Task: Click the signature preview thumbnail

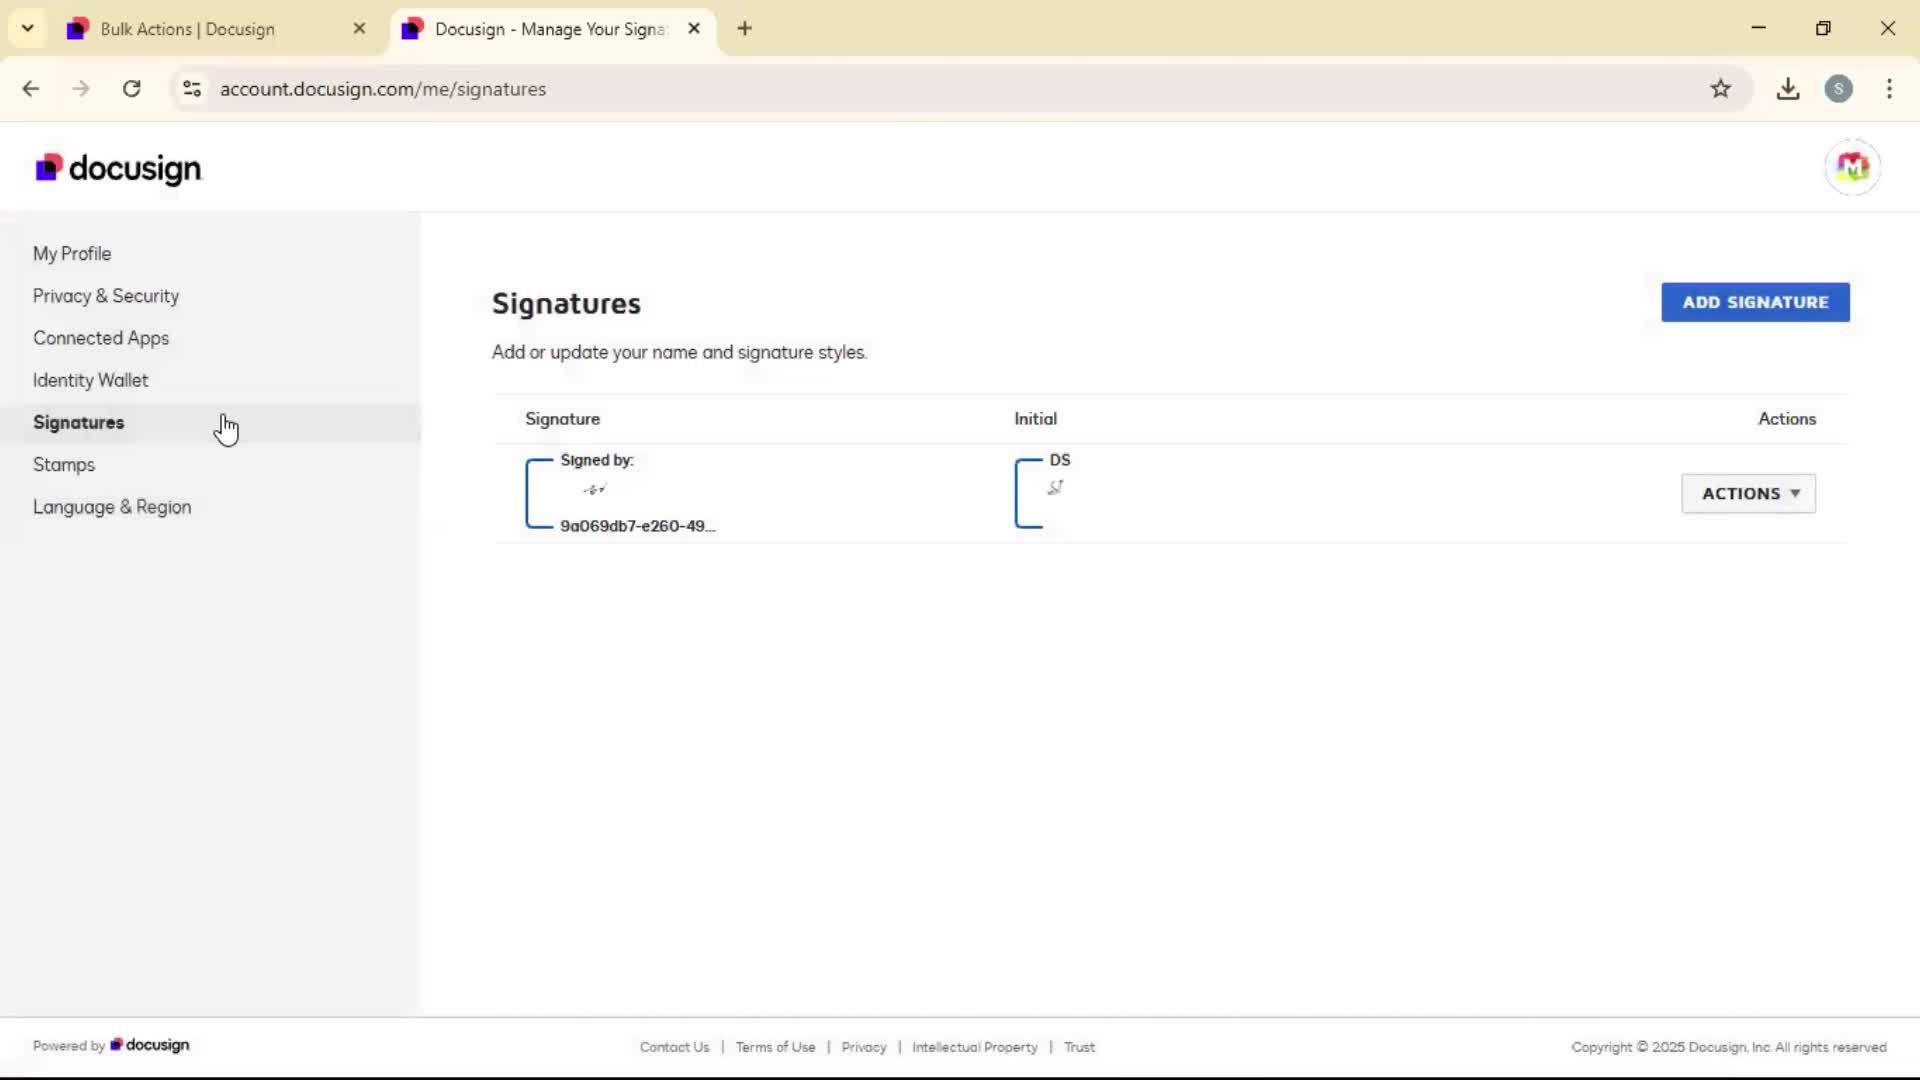Action: 620,493
